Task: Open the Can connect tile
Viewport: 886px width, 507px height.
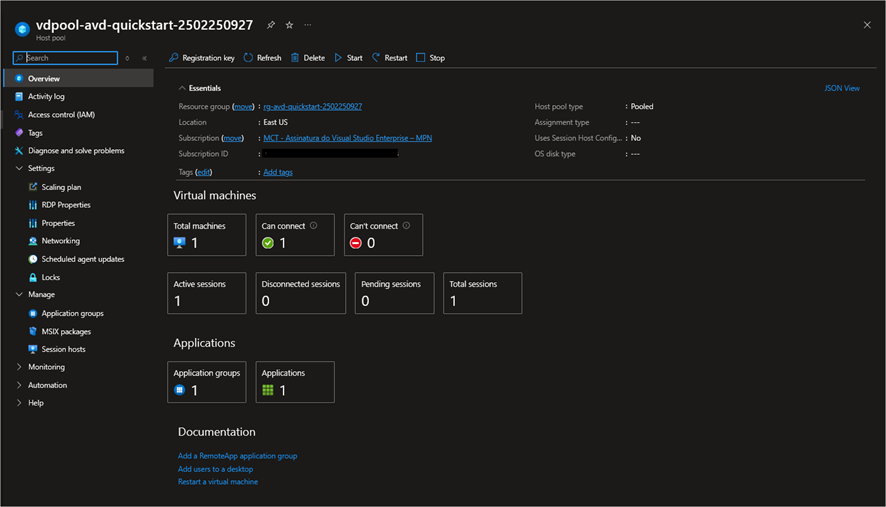Action: (295, 235)
